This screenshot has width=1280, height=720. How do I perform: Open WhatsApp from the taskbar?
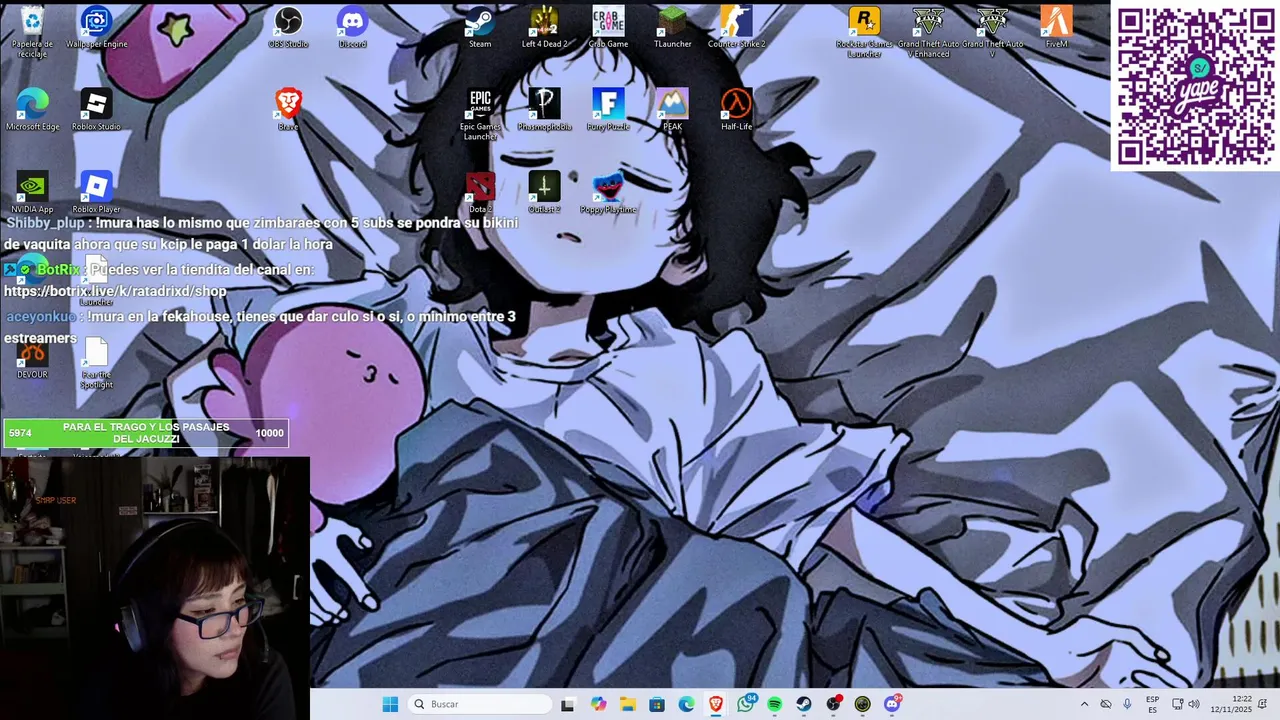pyautogui.click(x=746, y=704)
